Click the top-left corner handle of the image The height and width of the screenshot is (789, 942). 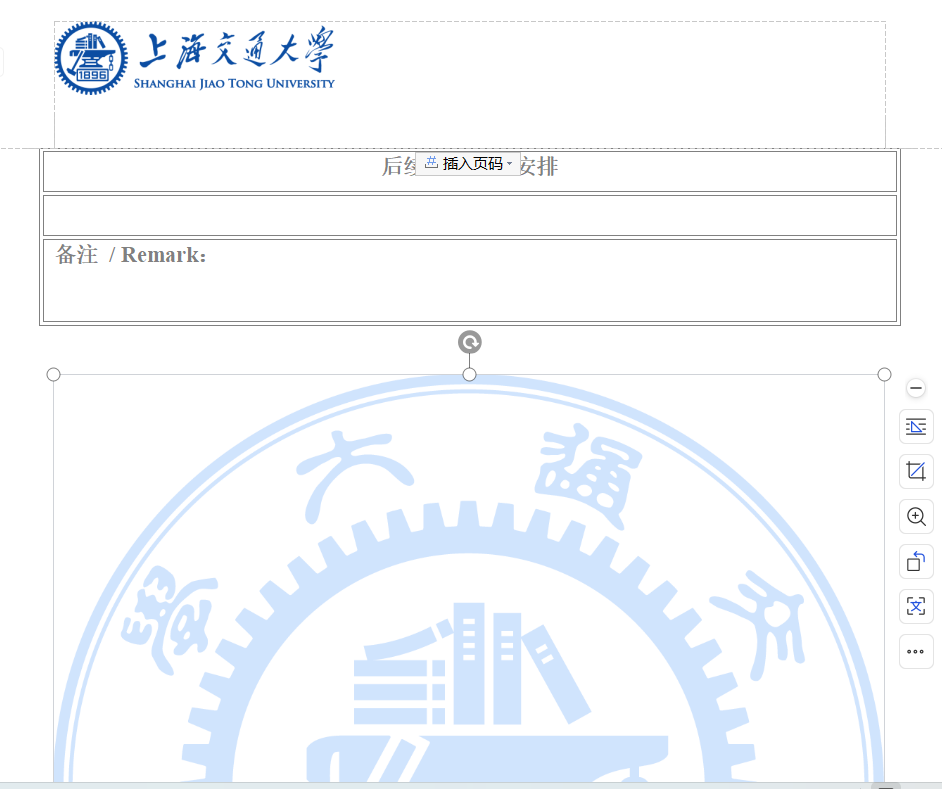tap(53, 374)
